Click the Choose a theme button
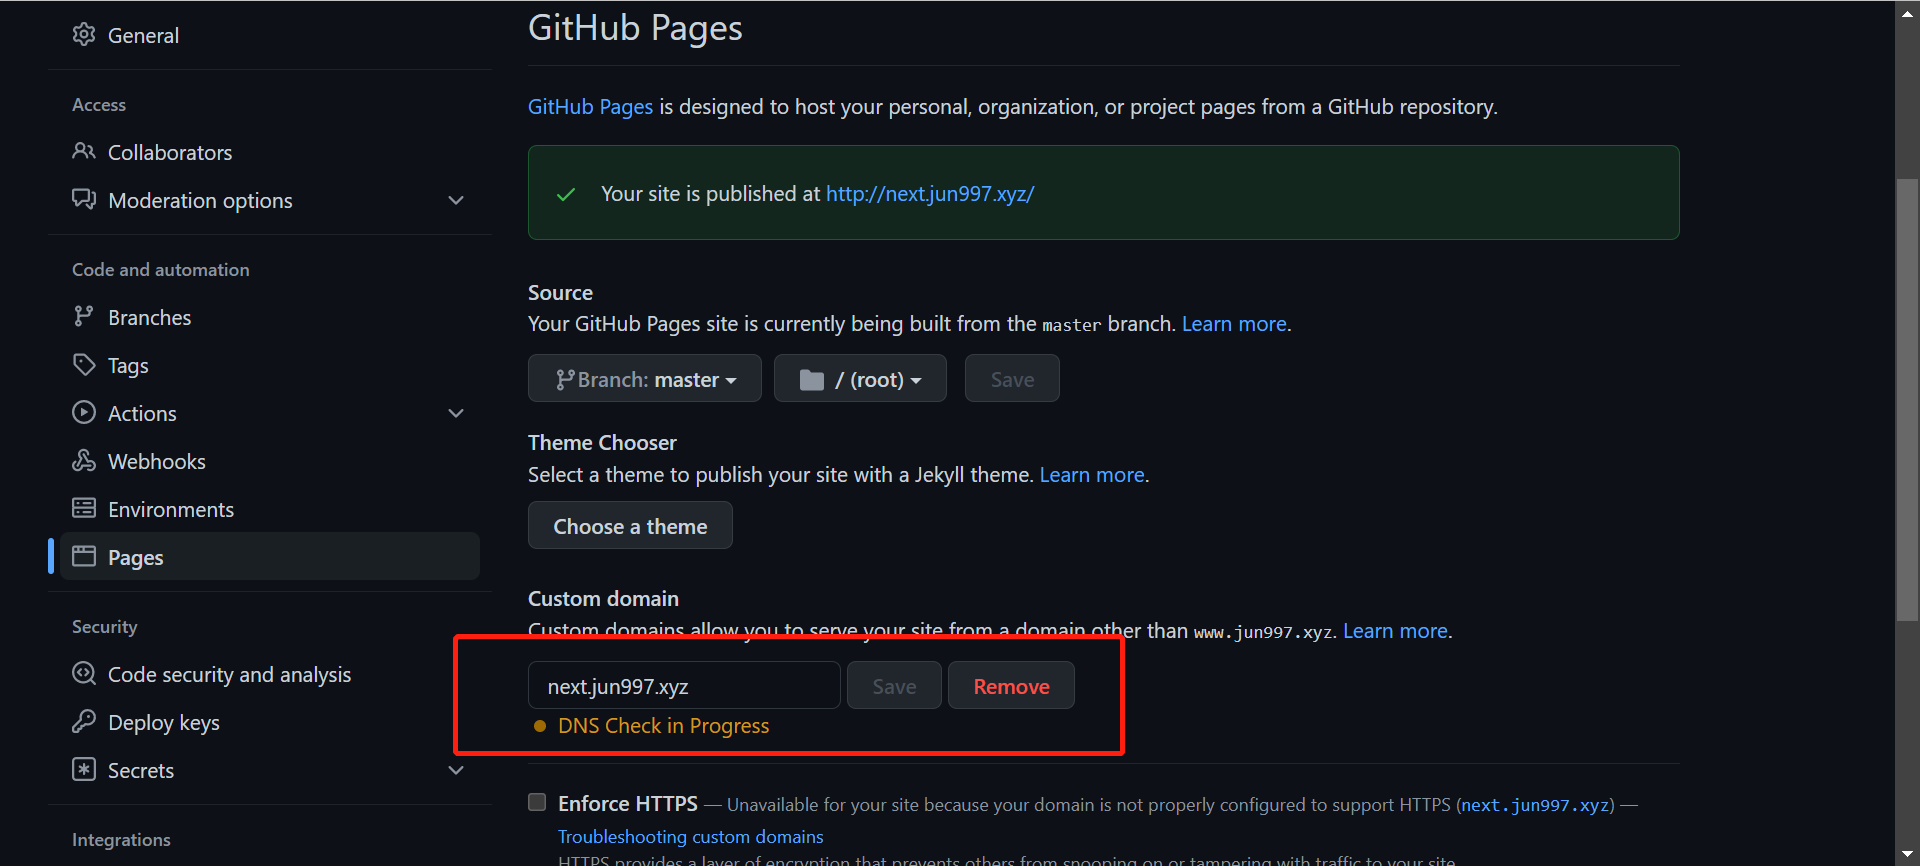This screenshot has width=1920, height=866. 630,525
